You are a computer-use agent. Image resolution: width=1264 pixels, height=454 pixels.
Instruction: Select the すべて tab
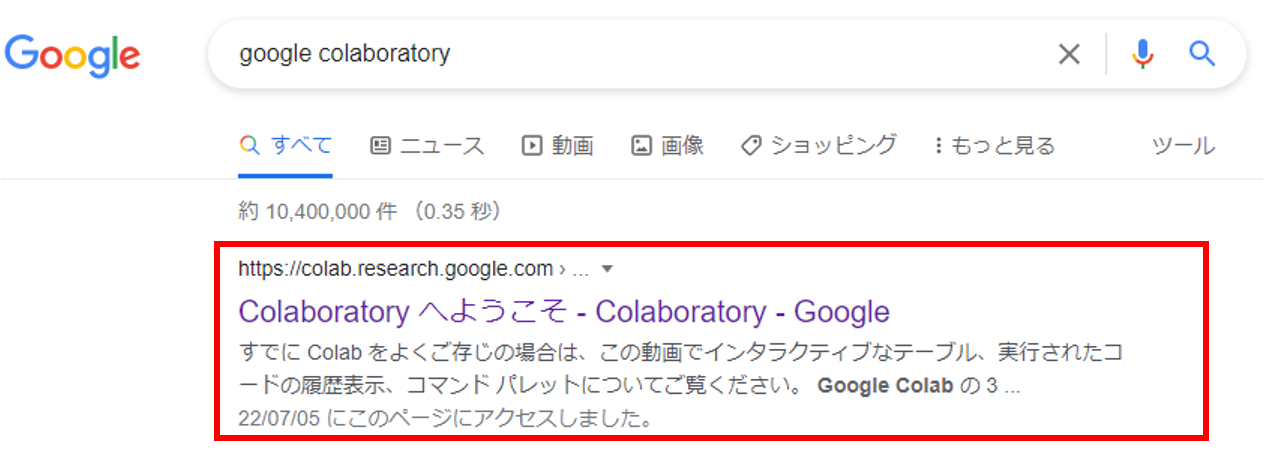tap(286, 146)
